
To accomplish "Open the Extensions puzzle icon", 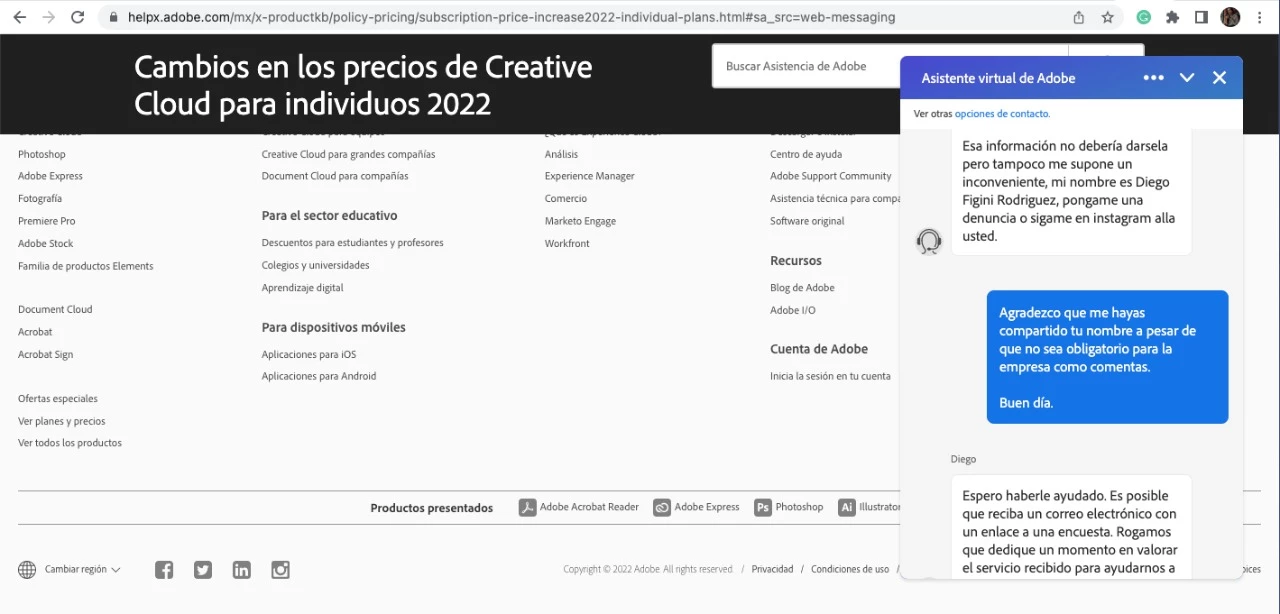I will coord(1173,17).
